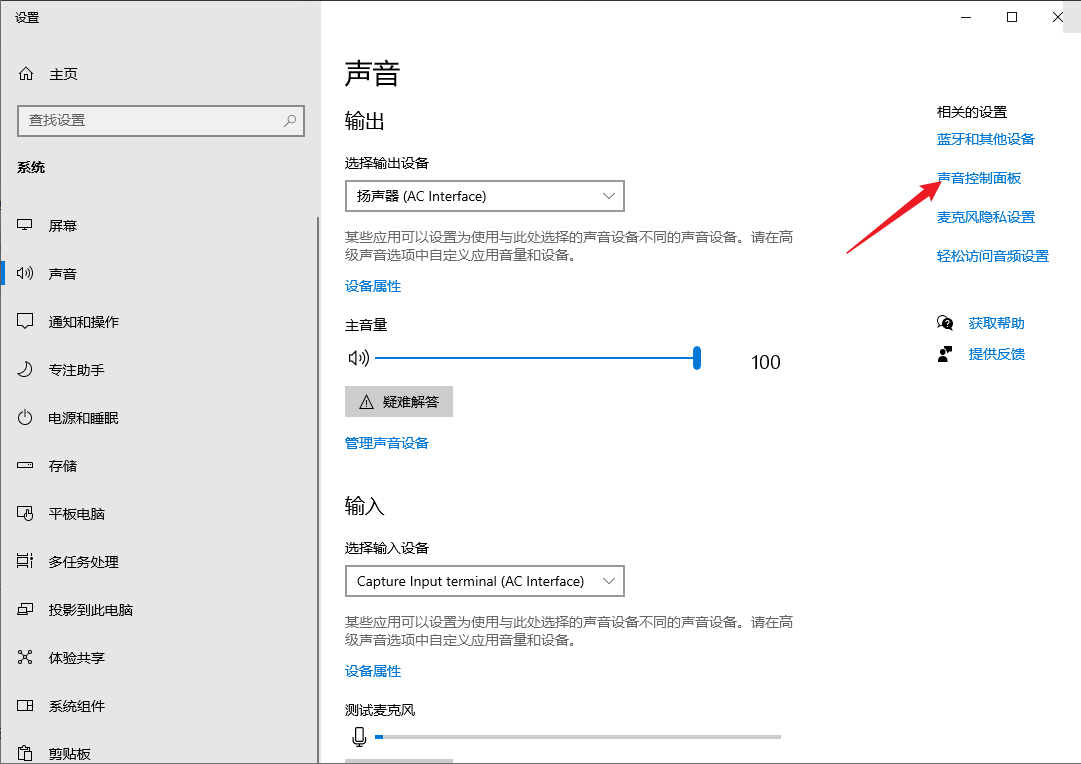Click the master volume slider handle
Viewport: 1081px width, 764px height.
697,358
